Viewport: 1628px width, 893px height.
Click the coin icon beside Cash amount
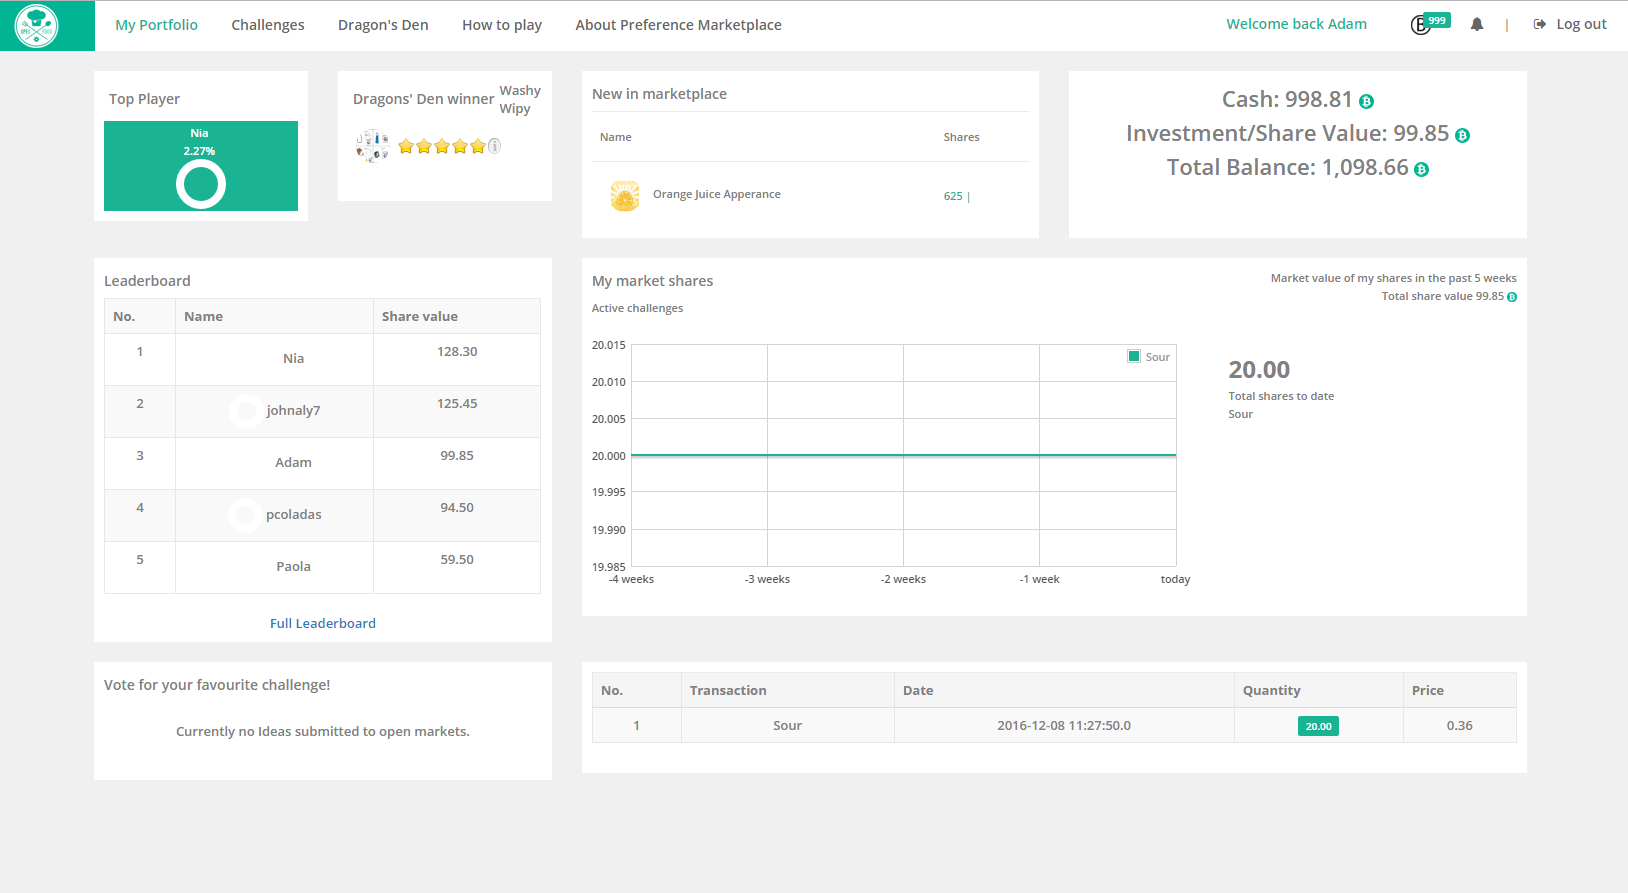(1366, 101)
